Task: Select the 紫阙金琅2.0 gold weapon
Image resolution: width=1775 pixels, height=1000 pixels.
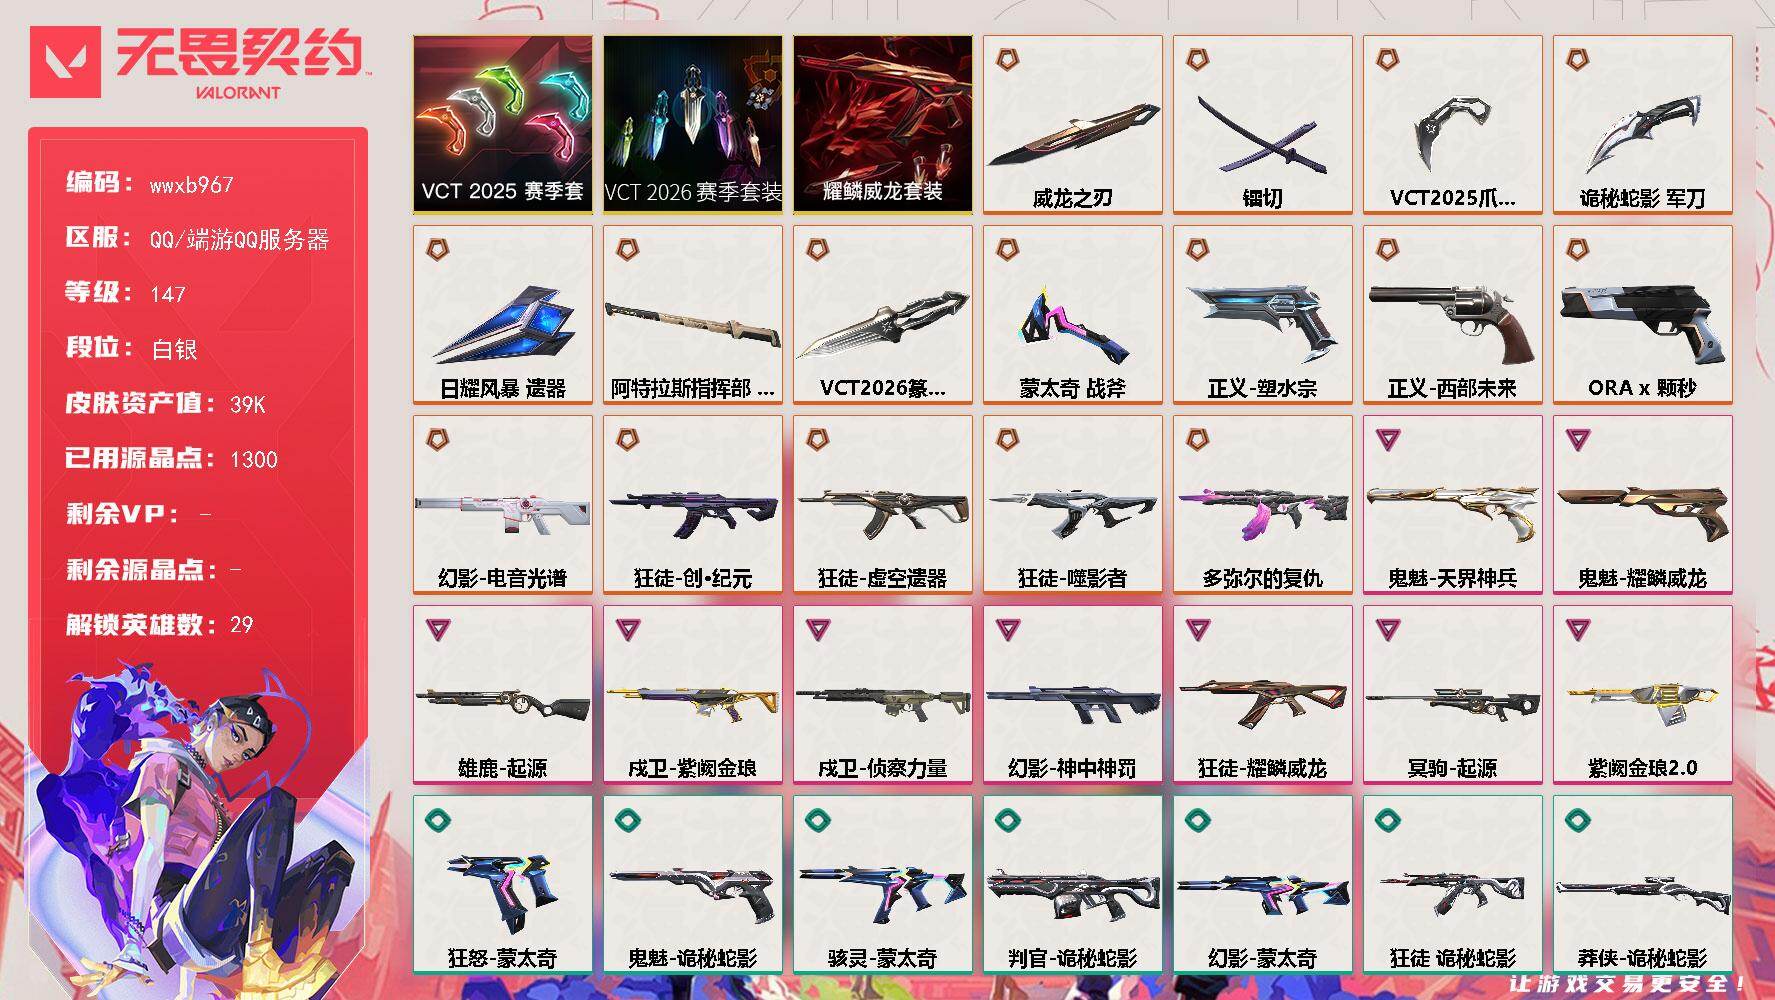Action: pyautogui.click(x=1642, y=694)
